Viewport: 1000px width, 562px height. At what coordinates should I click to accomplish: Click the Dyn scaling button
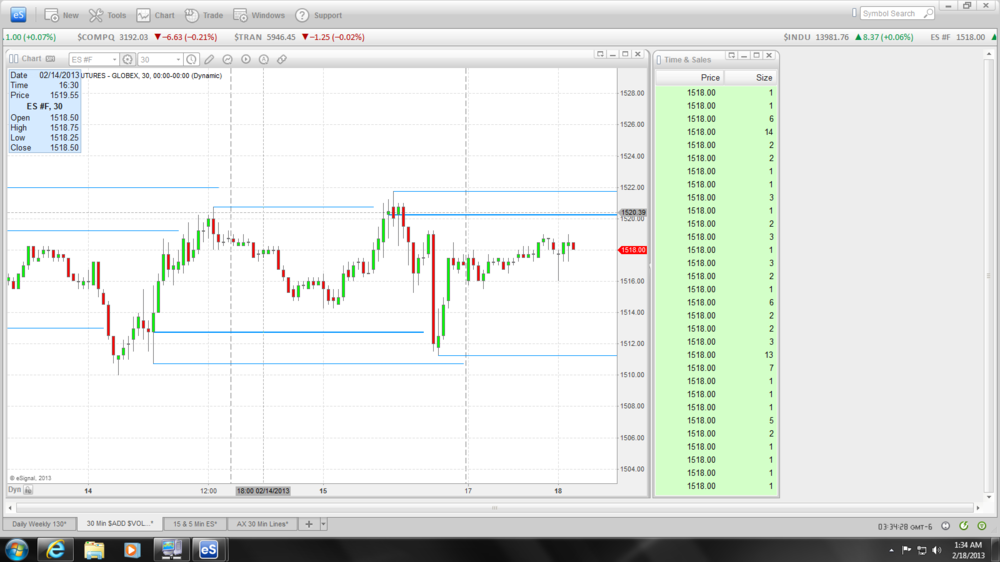(14, 490)
